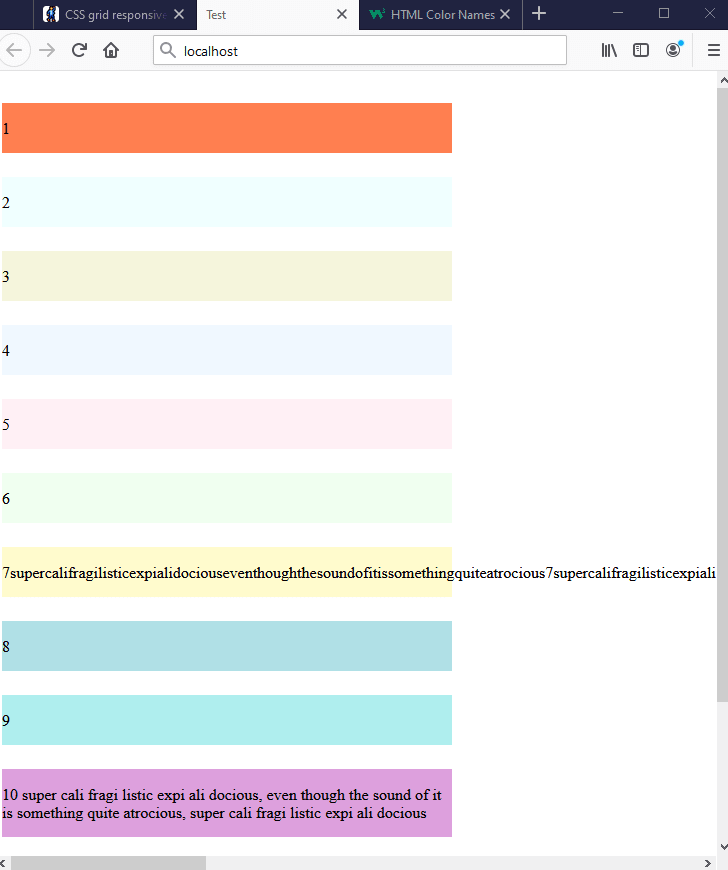Focus the address bar showing localhost

pyautogui.click(x=360, y=50)
